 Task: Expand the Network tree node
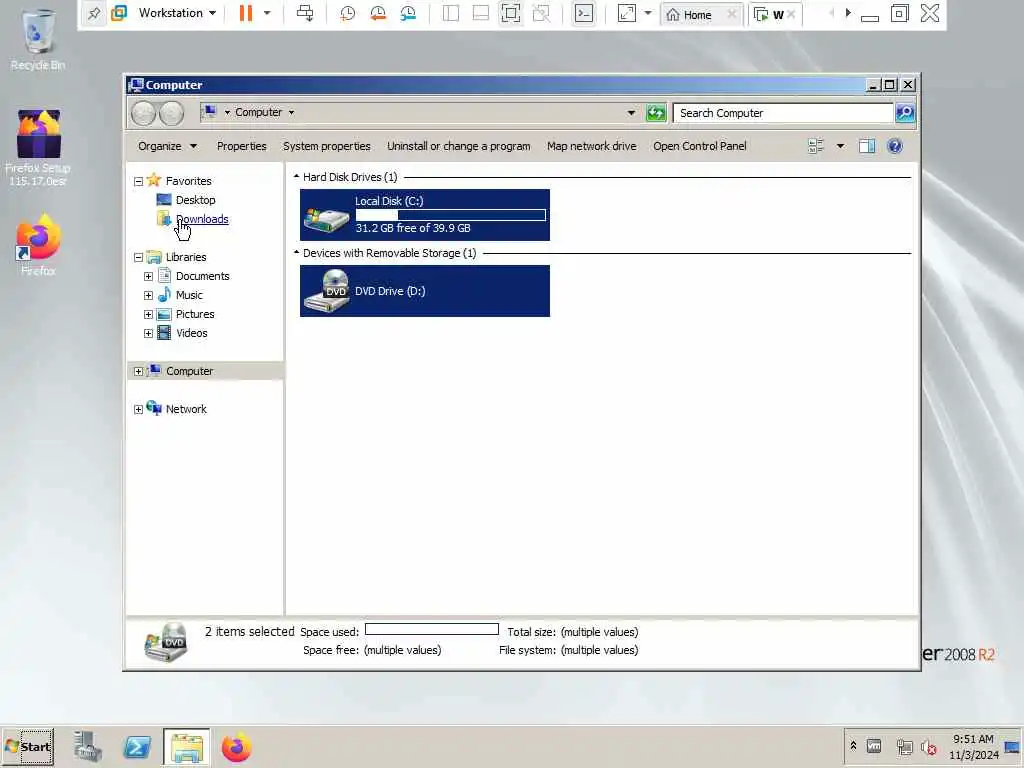click(138, 410)
